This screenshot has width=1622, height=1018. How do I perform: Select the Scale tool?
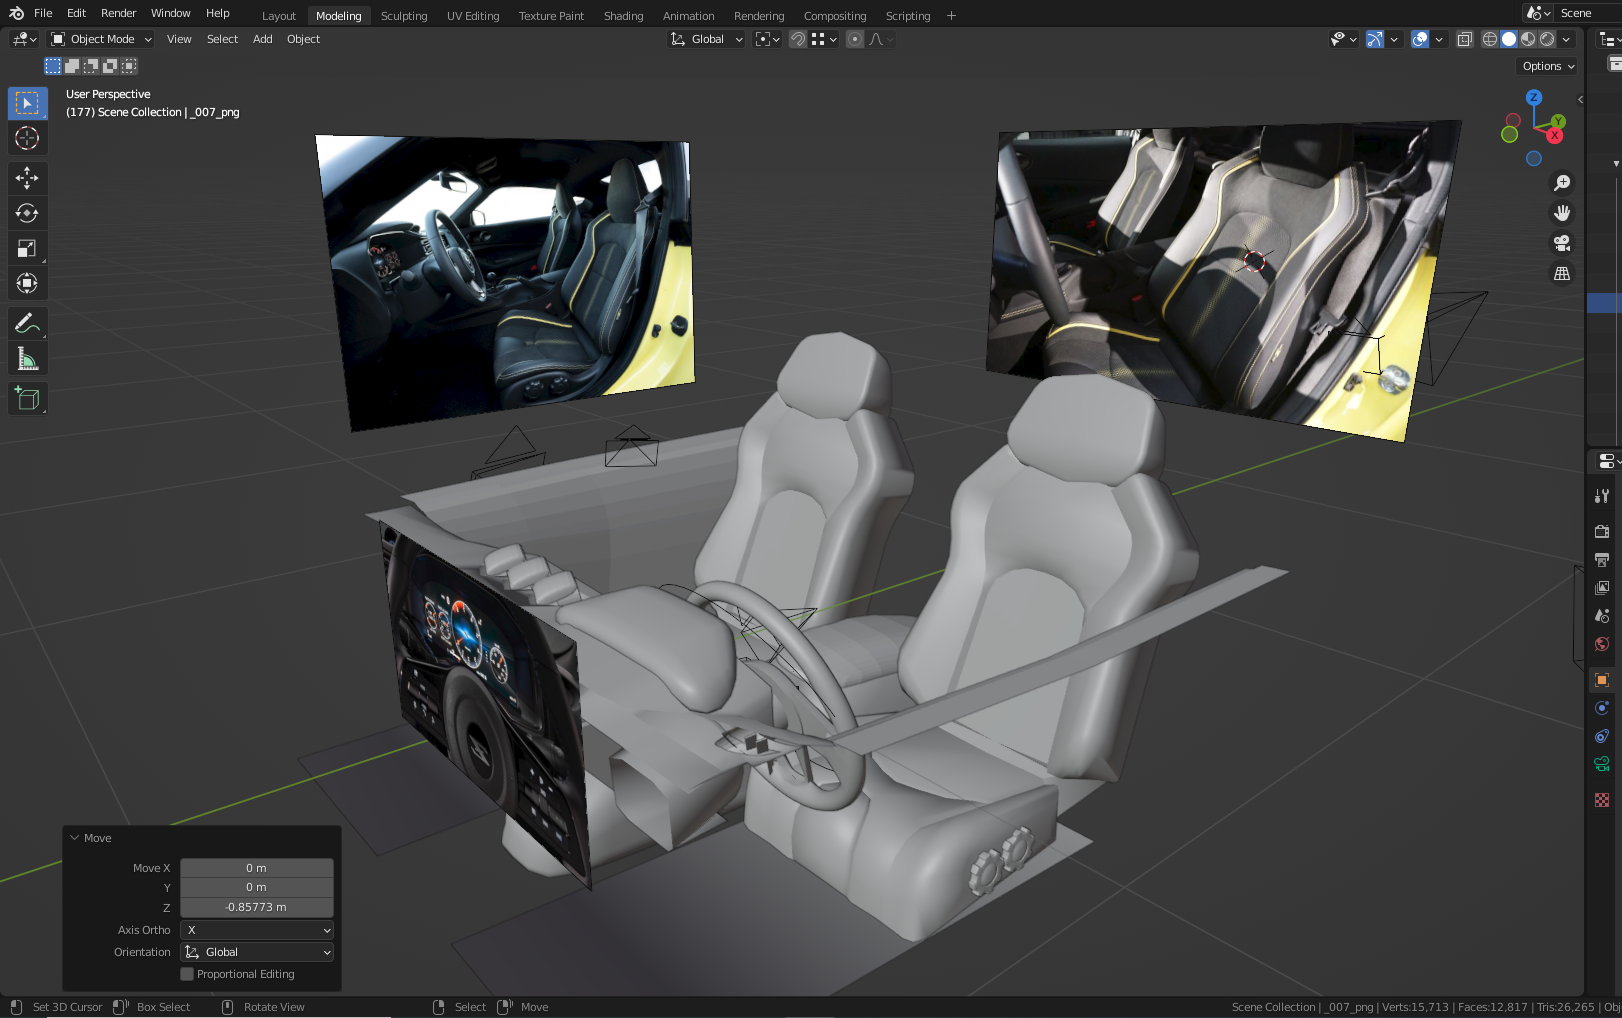click(27, 248)
